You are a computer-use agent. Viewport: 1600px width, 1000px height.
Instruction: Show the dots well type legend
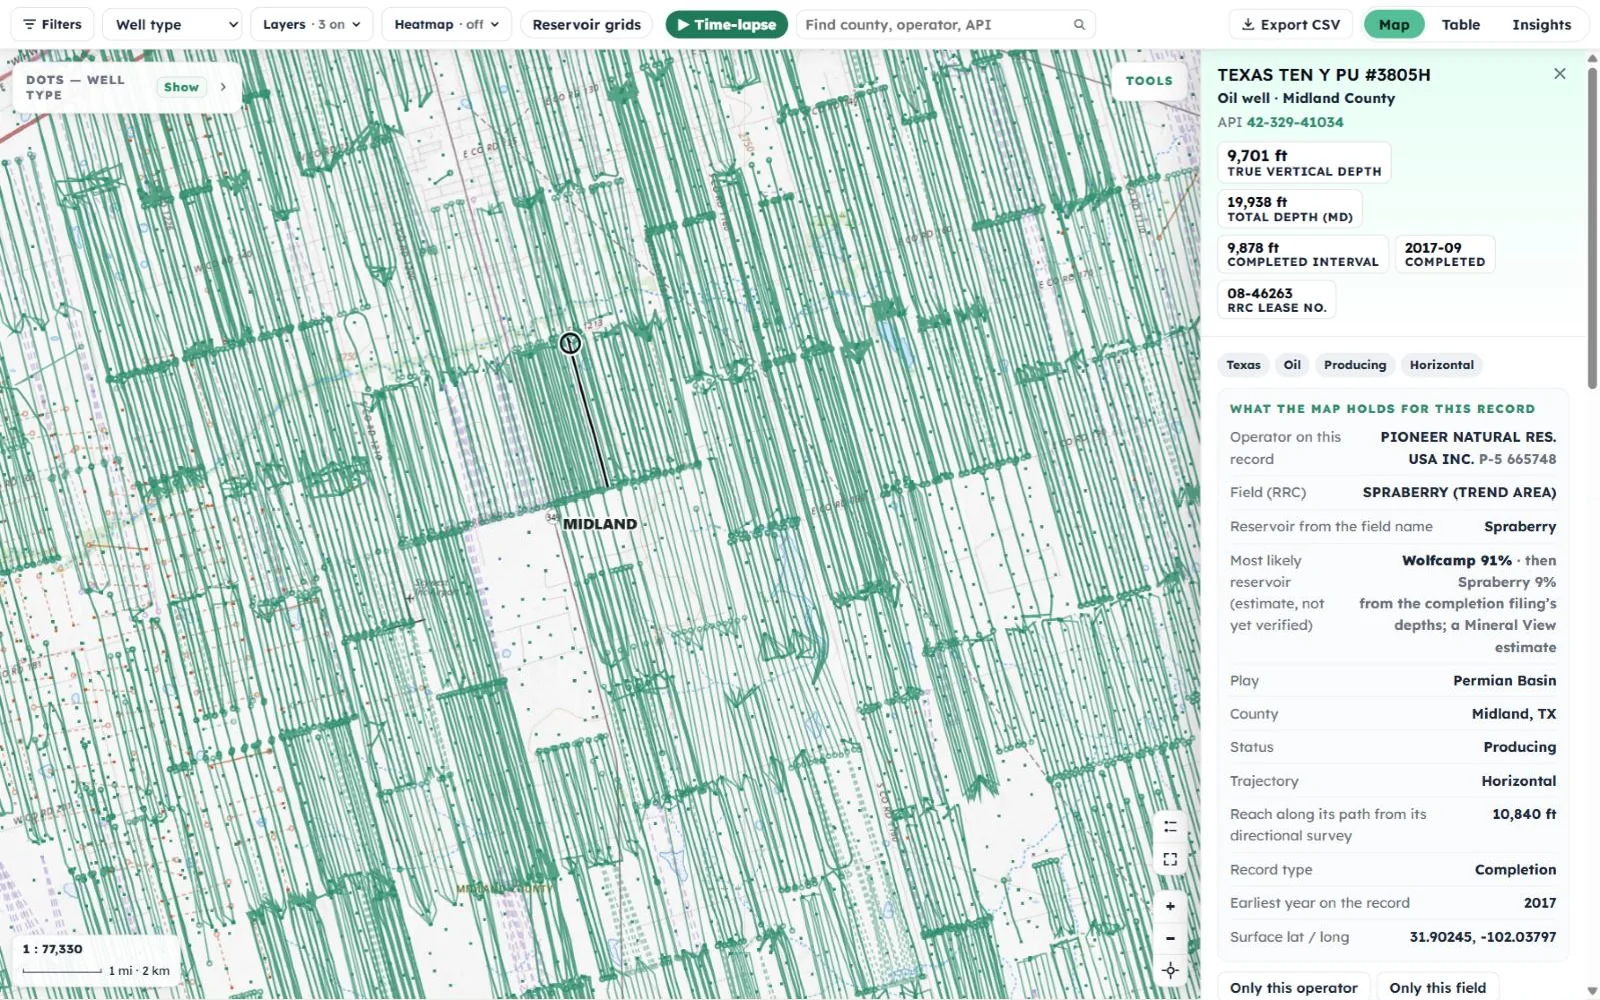(181, 87)
